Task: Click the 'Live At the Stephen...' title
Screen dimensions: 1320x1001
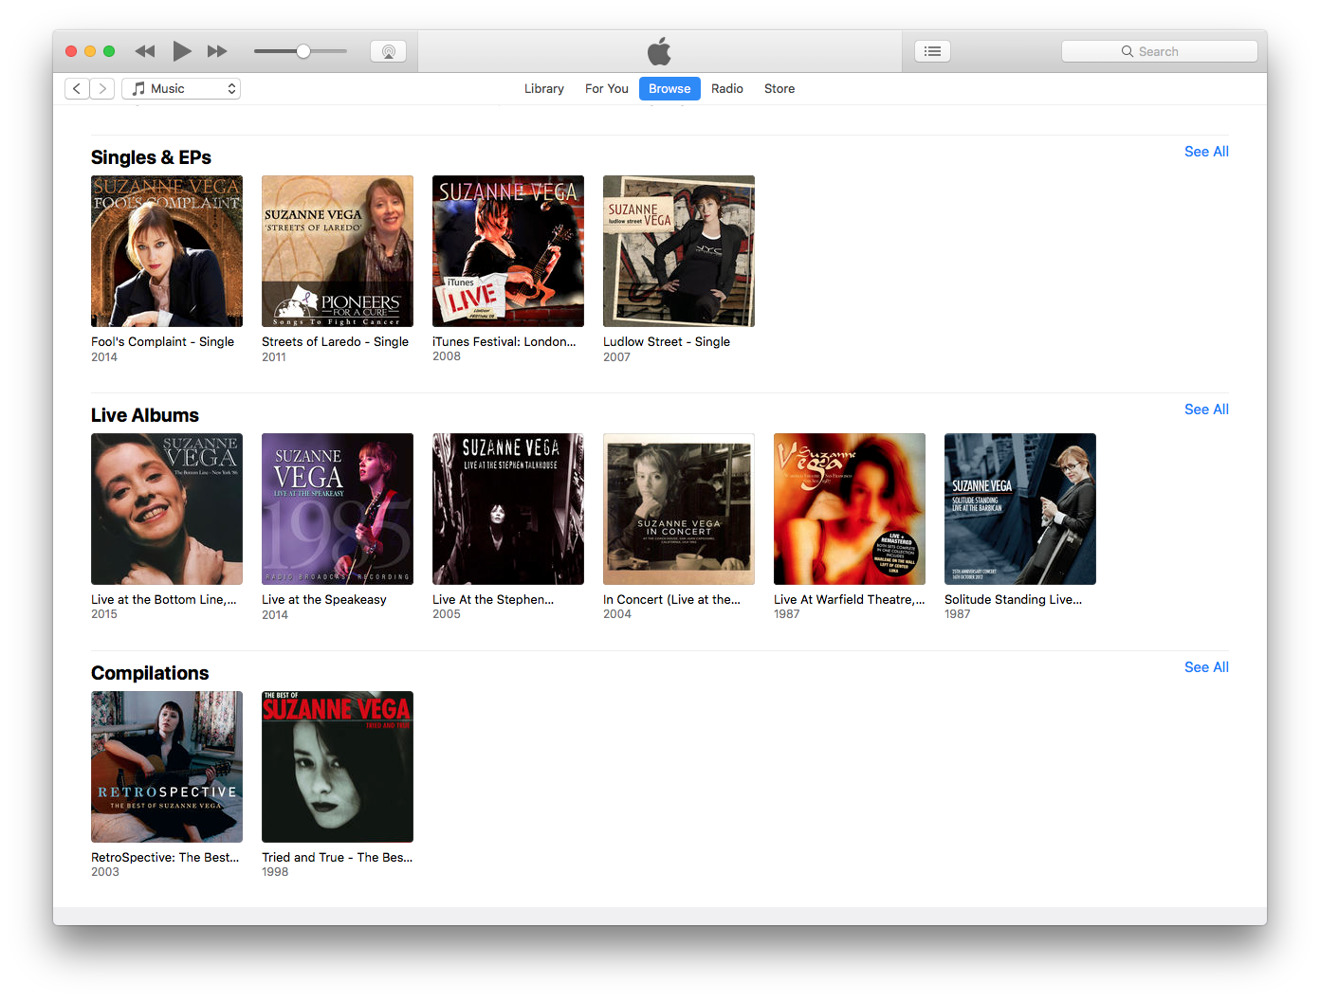Action: (493, 600)
